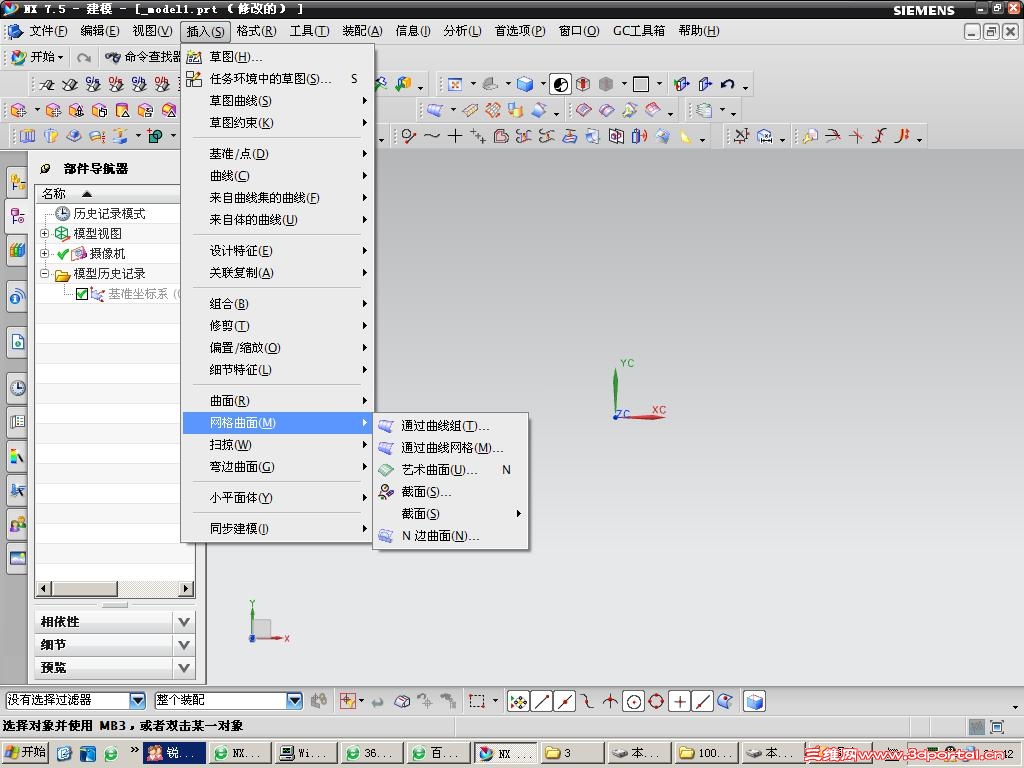This screenshot has height=768, width=1024.
Task: Click the dashed rectangle selection icon
Action: (477, 701)
